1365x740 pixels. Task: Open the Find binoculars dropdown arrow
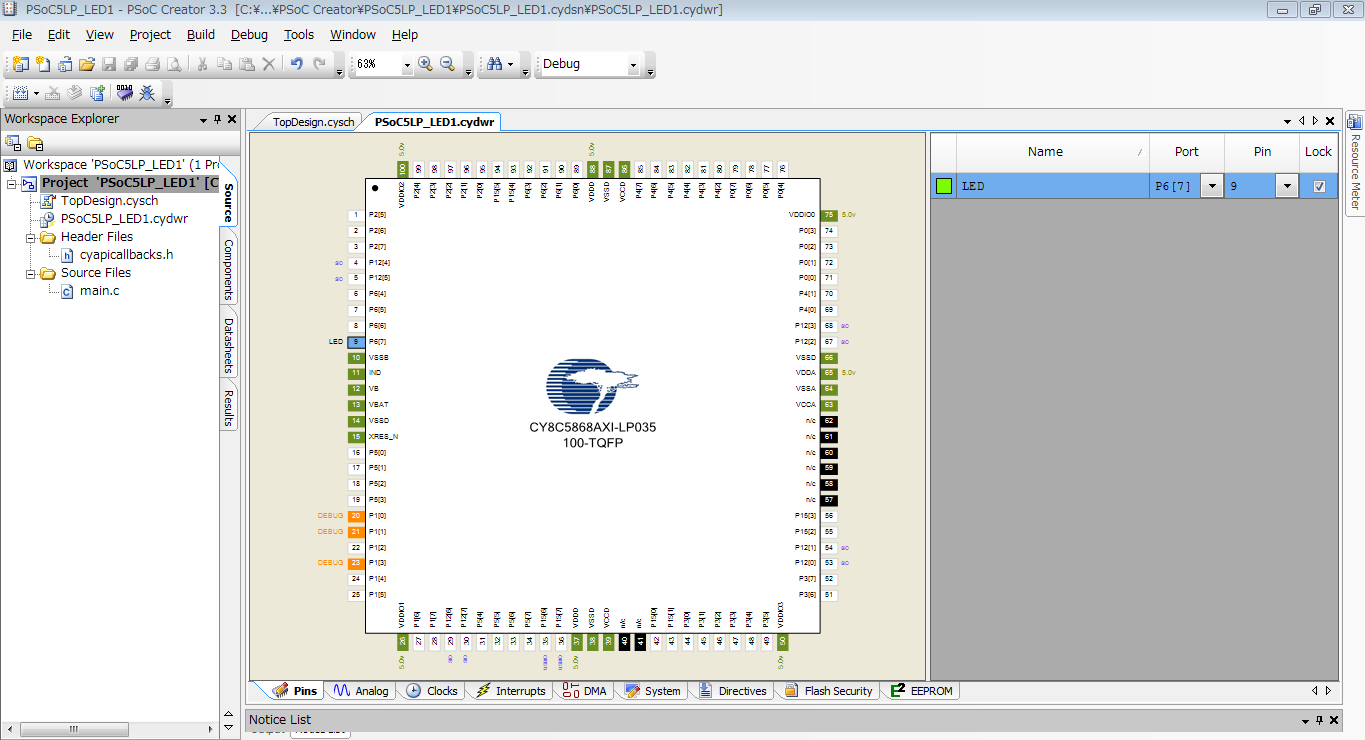pyautogui.click(x=511, y=64)
